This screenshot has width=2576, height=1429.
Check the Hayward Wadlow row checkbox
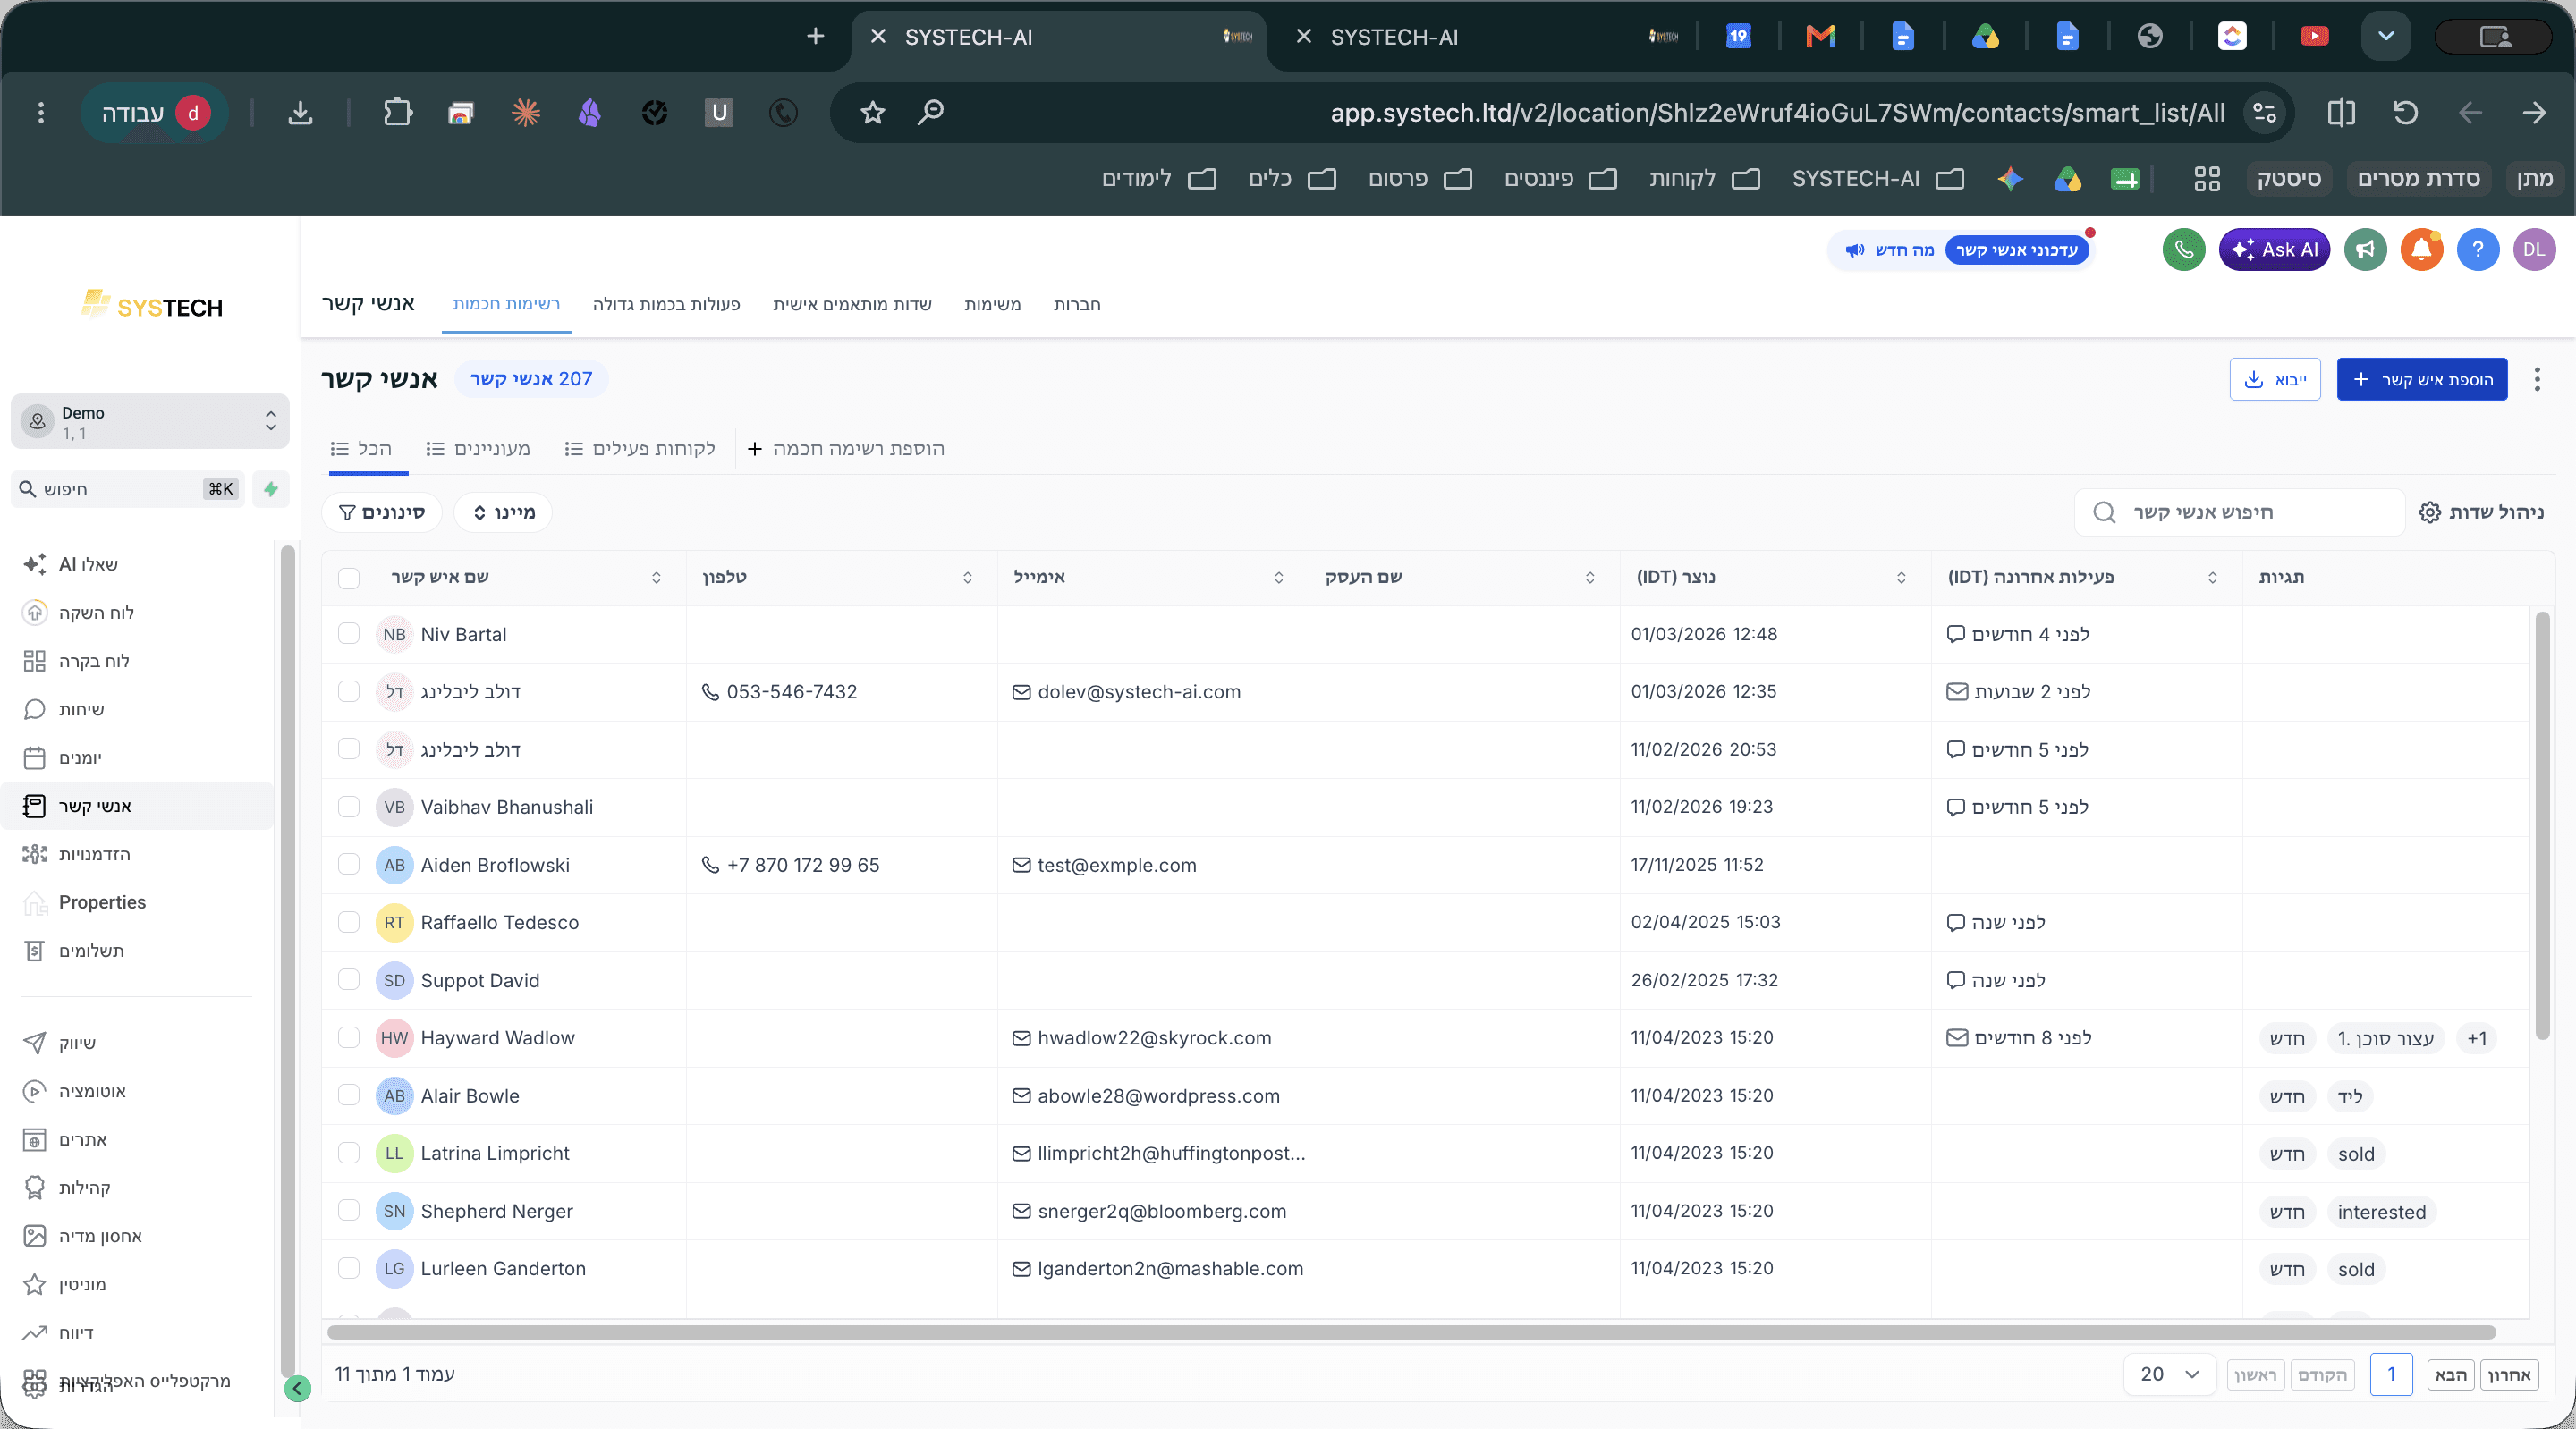tap(349, 1038)
